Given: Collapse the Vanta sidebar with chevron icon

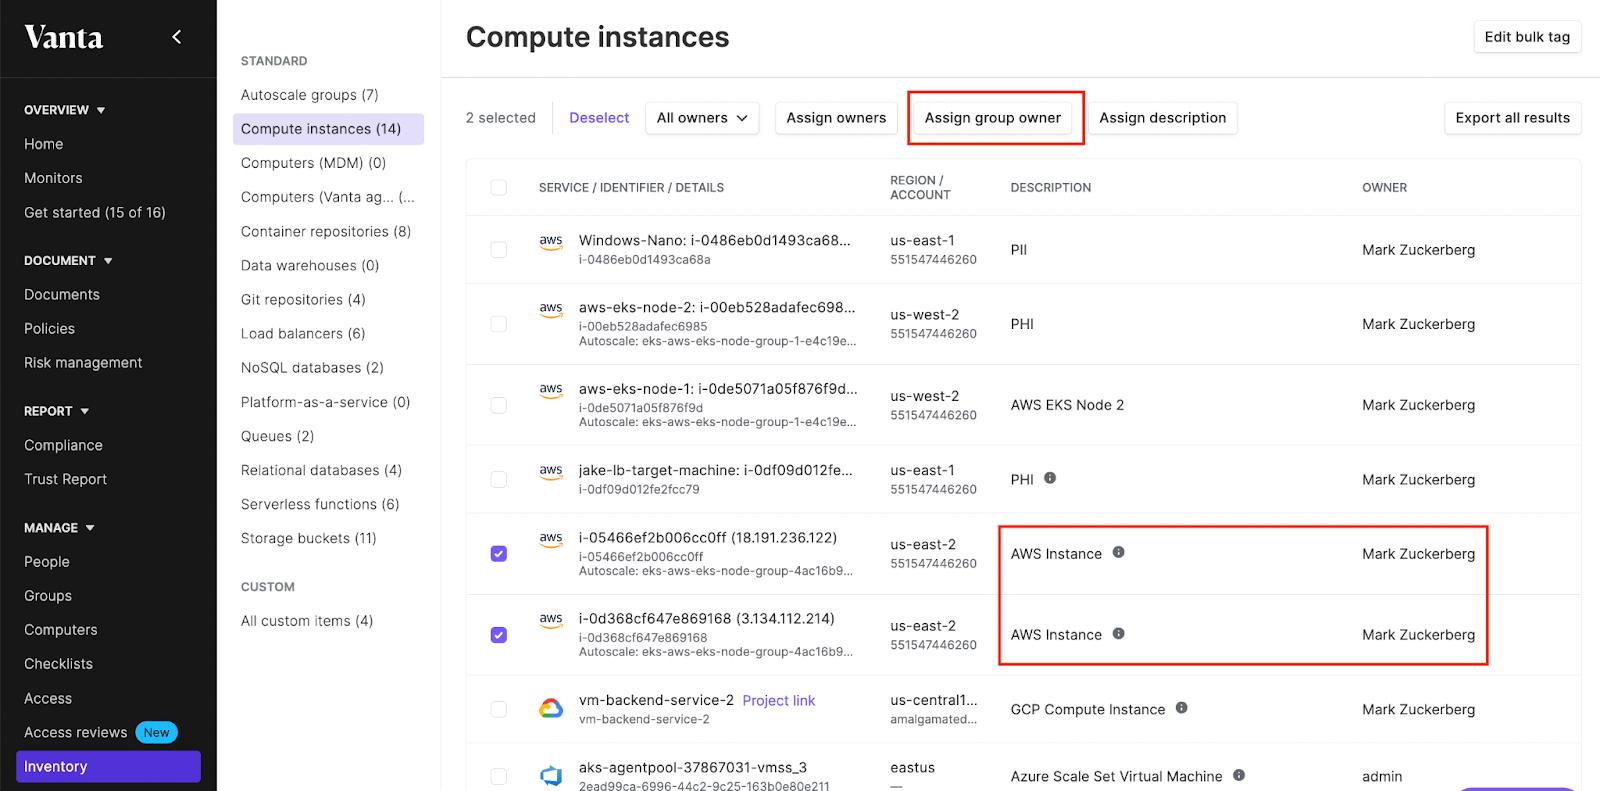Looking at the screenshot, I should click(x=177, y=37).
